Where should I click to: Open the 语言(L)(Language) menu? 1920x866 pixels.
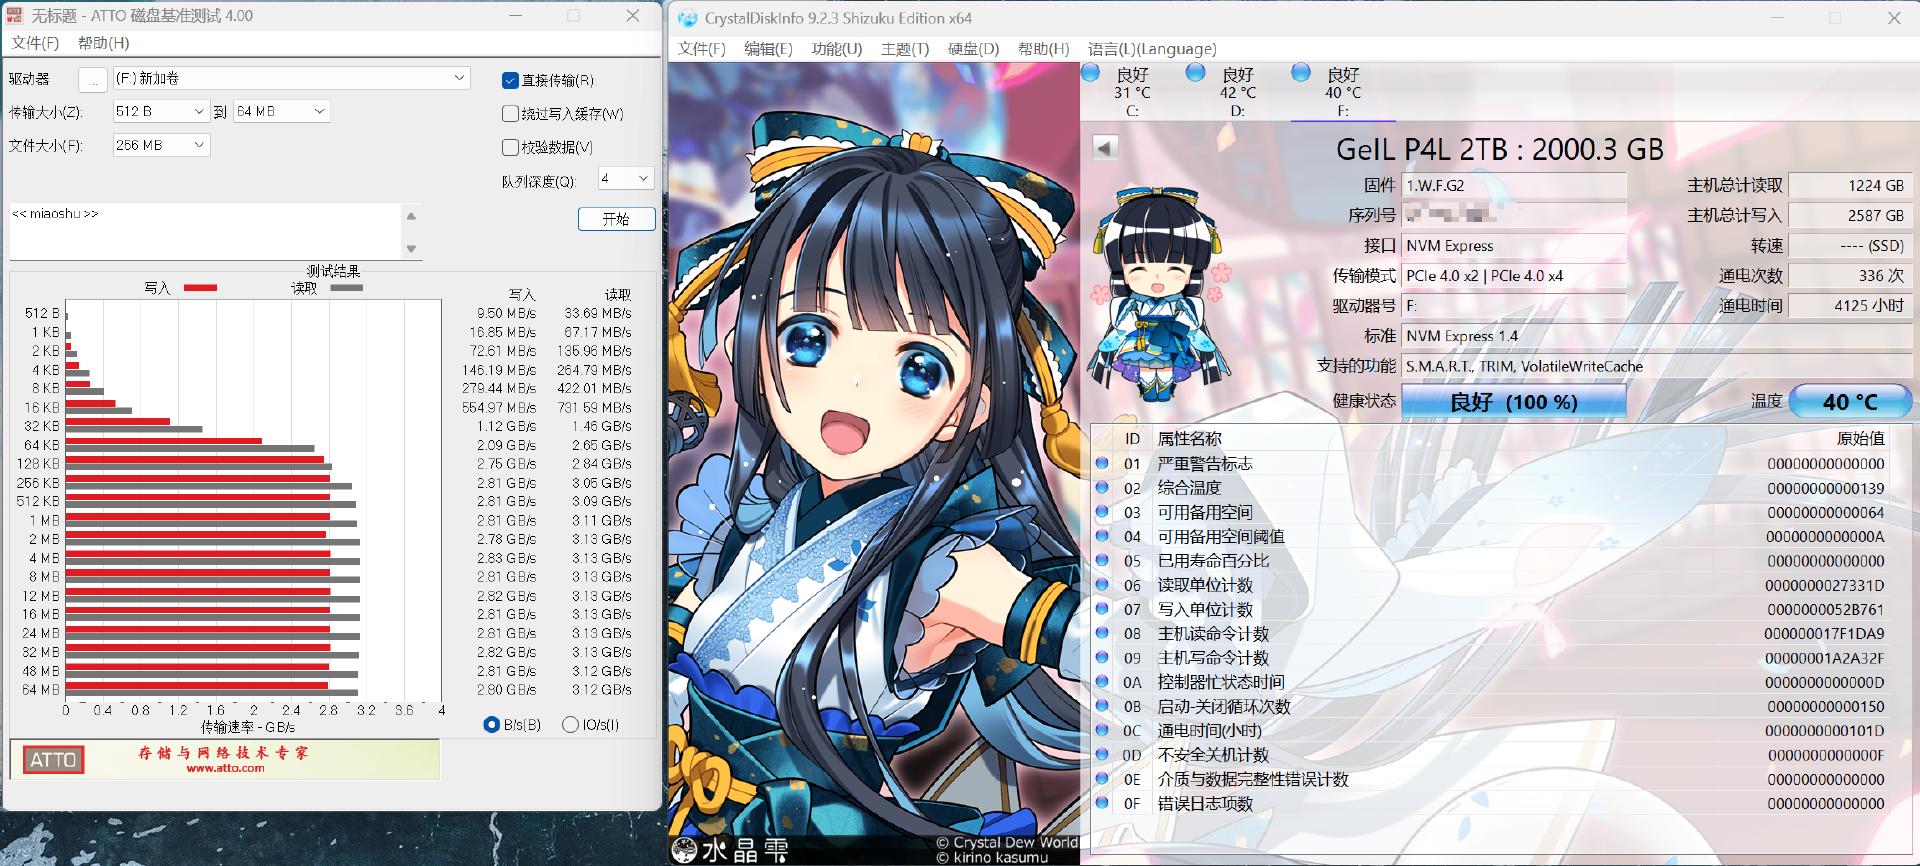click(x=1152, y=49)
